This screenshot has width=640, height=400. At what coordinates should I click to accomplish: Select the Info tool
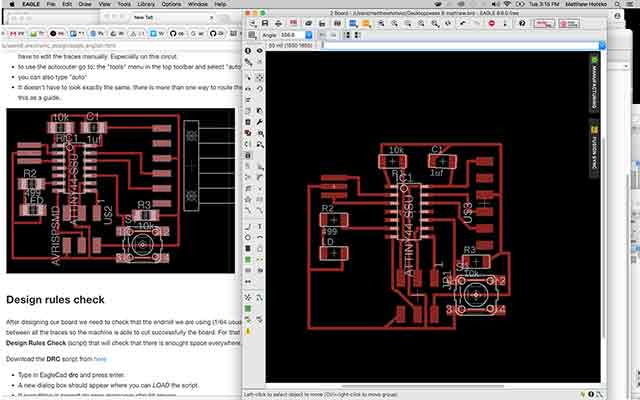[x=248, y=51]
